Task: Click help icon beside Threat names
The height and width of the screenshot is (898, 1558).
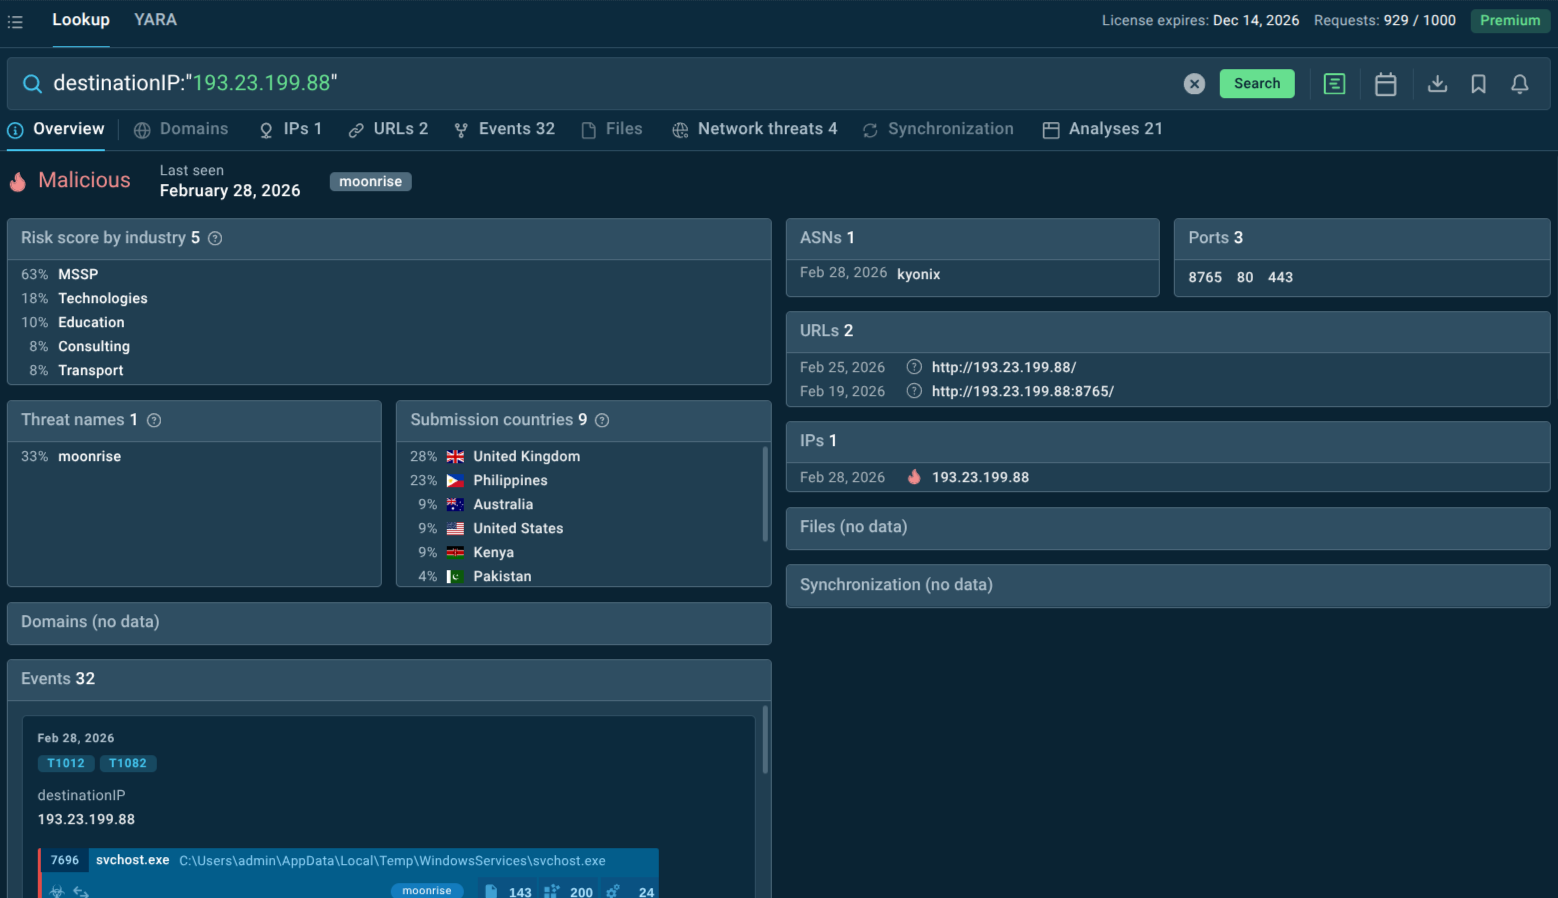Action: tap(154, 420)
